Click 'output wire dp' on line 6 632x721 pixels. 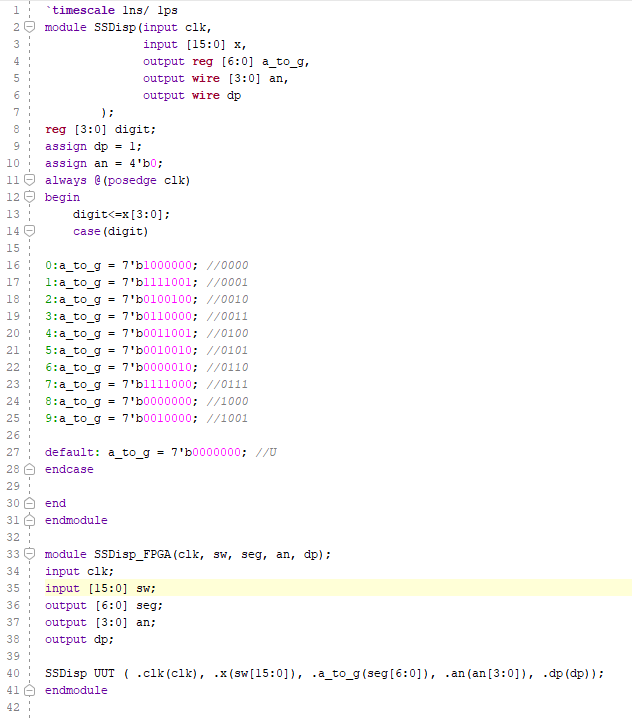coord(192,95)
